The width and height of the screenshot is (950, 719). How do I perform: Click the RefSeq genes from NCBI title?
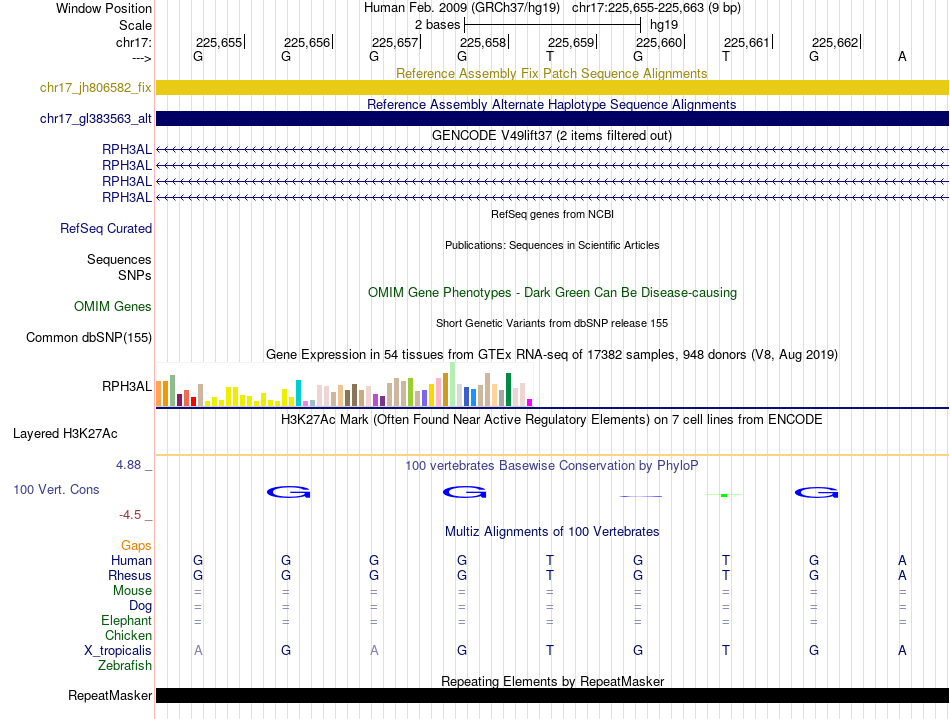[x=552, y=214]
